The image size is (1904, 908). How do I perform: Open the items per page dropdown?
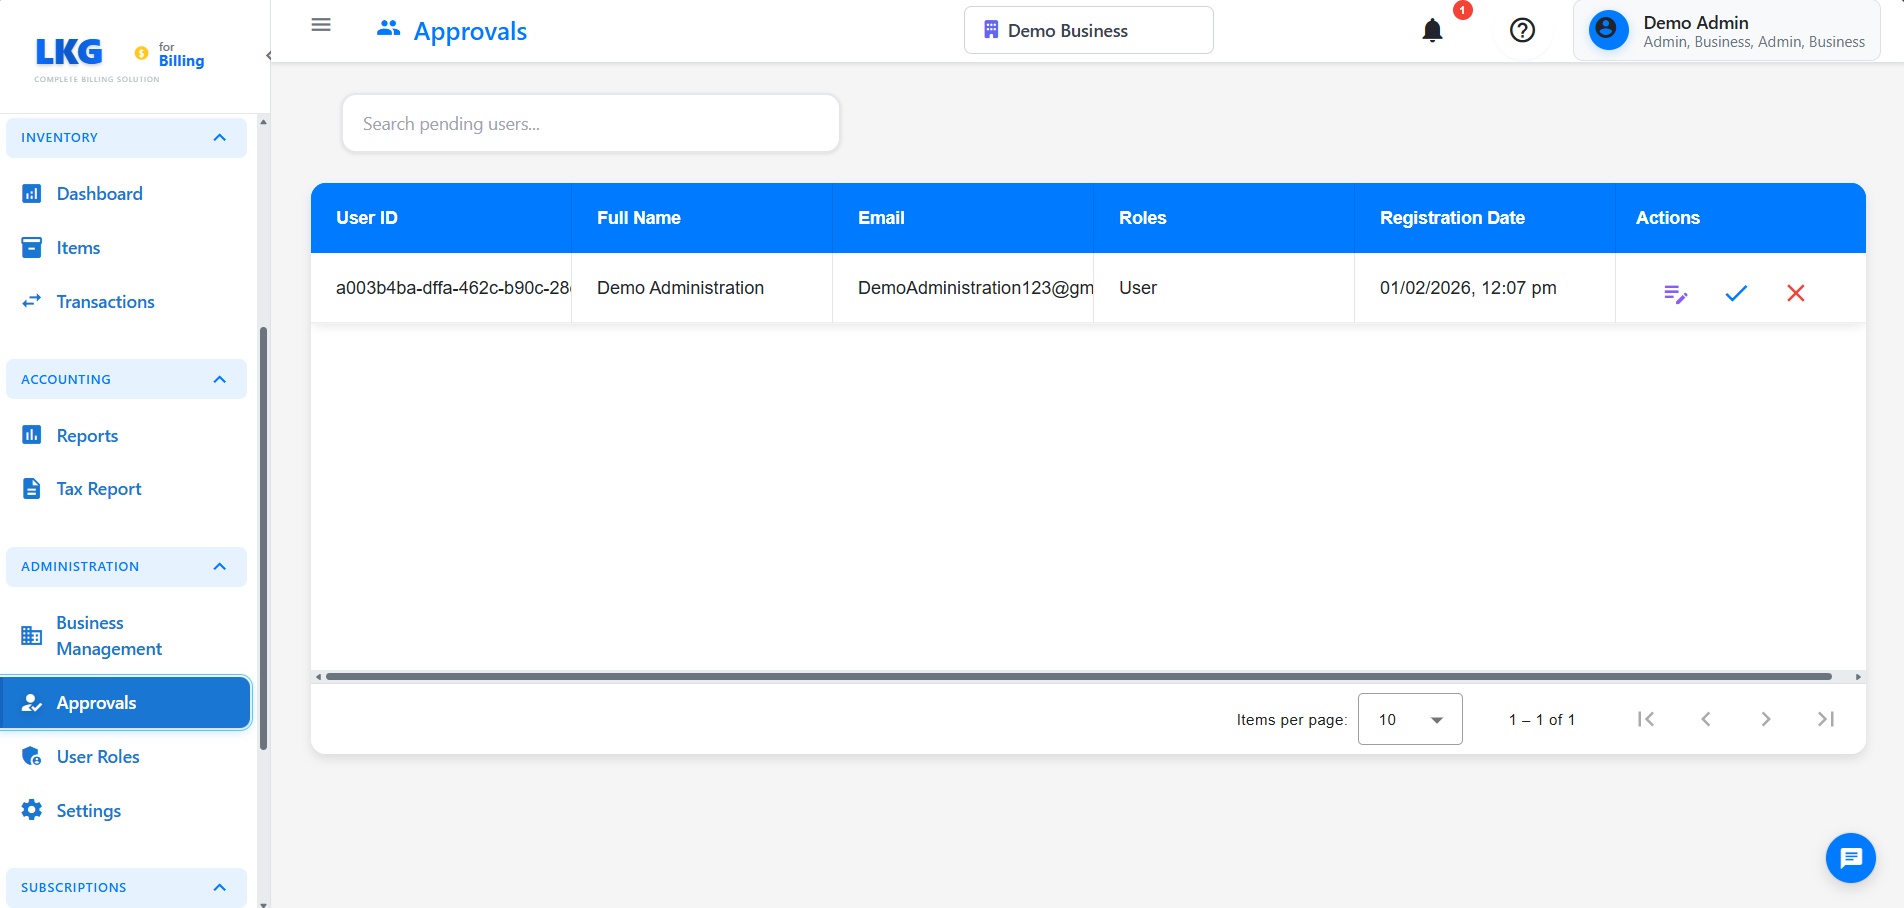point(1410,719)
